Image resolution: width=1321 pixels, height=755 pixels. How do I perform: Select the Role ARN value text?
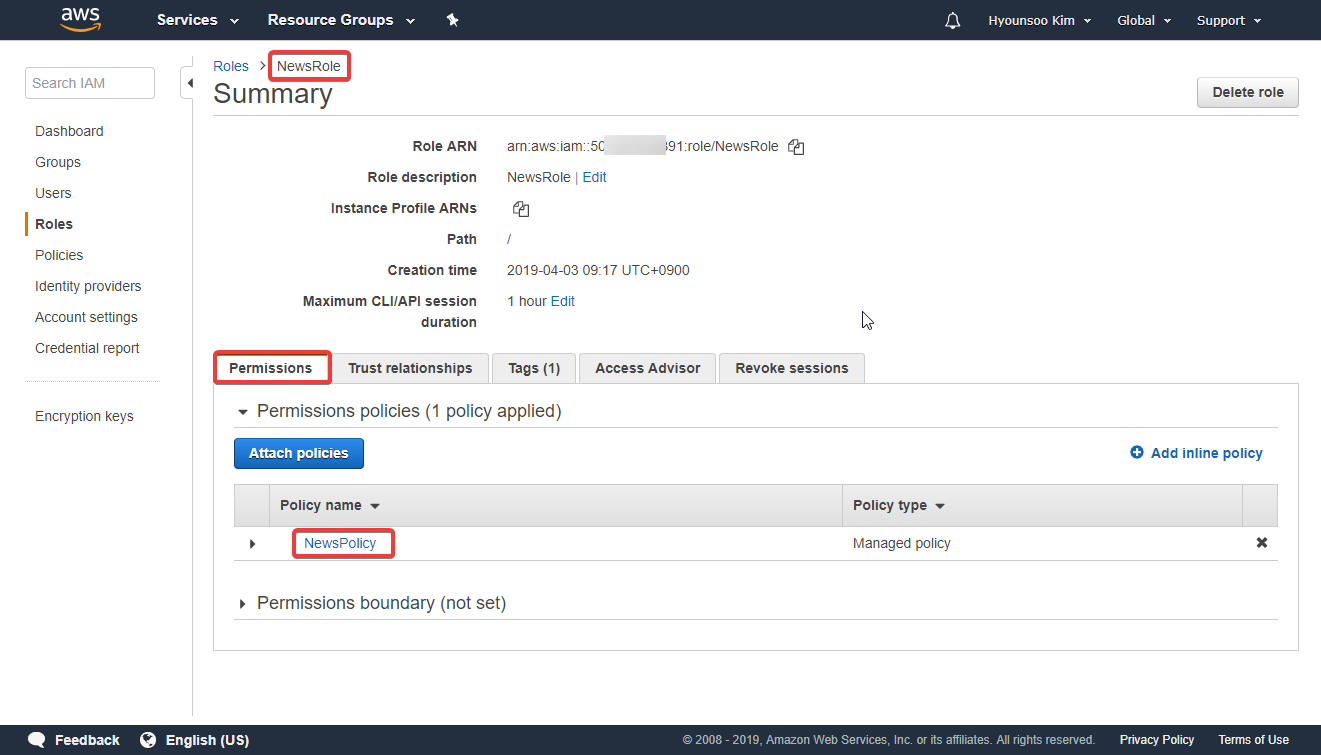(x=643, y=146)
